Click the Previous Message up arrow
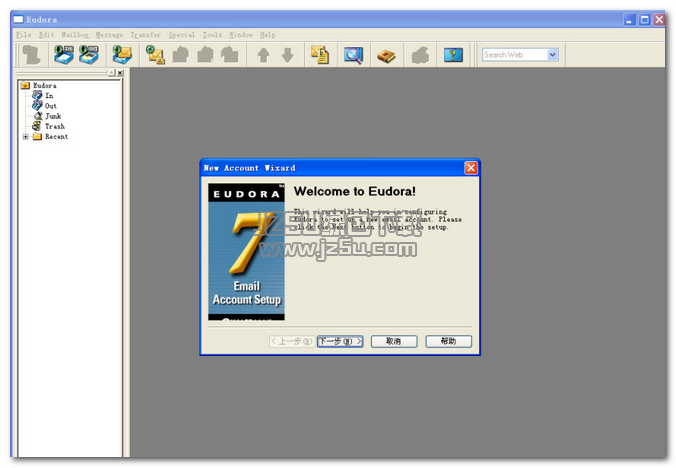Viewport: 676px width, 468px height. pyautogui.click(x=263, y=55)
